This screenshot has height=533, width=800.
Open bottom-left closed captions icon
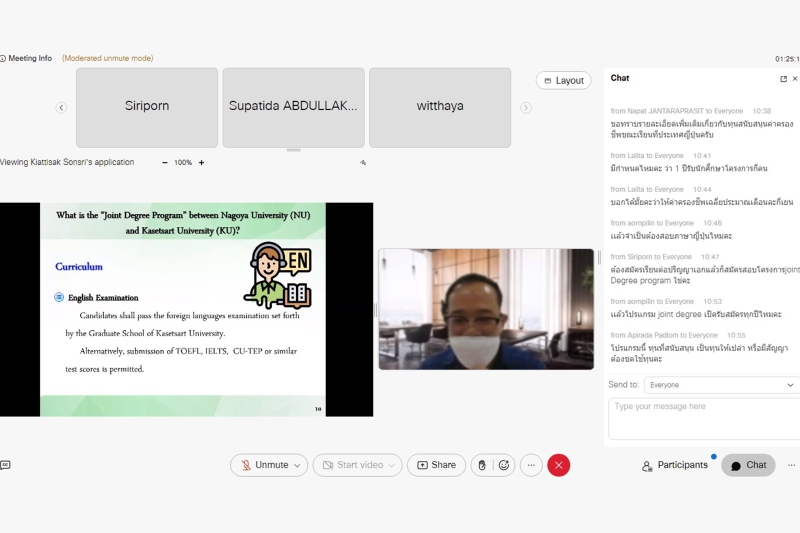[6, 465]
